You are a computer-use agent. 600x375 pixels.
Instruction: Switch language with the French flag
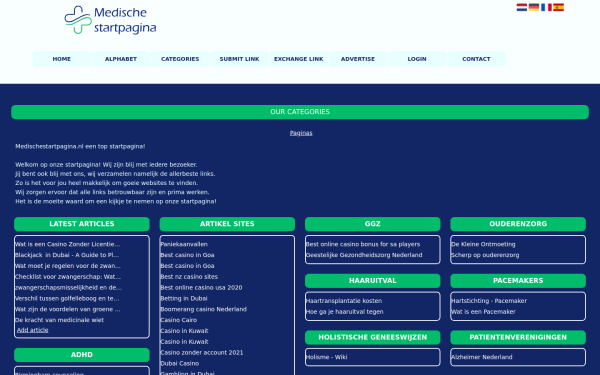[x=546, y=7]
